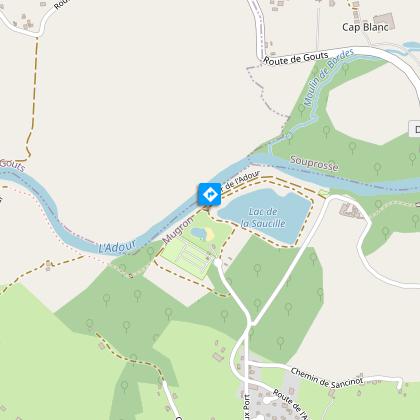
Task: Click the Gouts label at left edge
Action: pyautogui.click(x=12, y=165)
